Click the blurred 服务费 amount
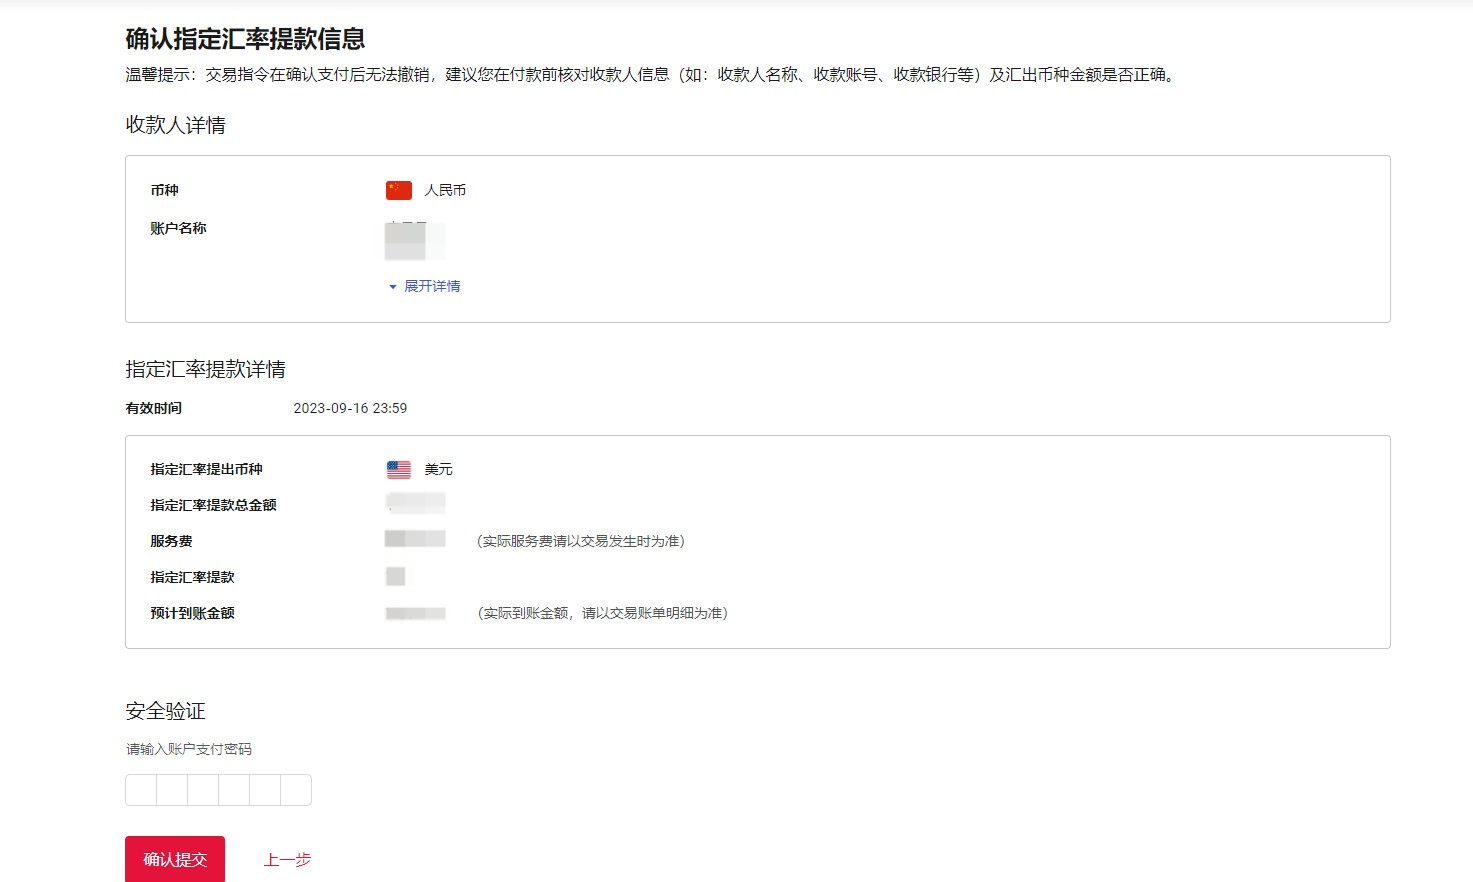The width and height of the screenshot is (1473, 882). pos(415,540)
